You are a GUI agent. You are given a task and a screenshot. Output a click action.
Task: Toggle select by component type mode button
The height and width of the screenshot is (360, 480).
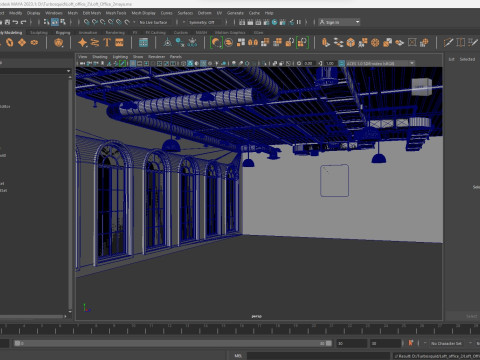pyautogui.click(x=63, y=22)
